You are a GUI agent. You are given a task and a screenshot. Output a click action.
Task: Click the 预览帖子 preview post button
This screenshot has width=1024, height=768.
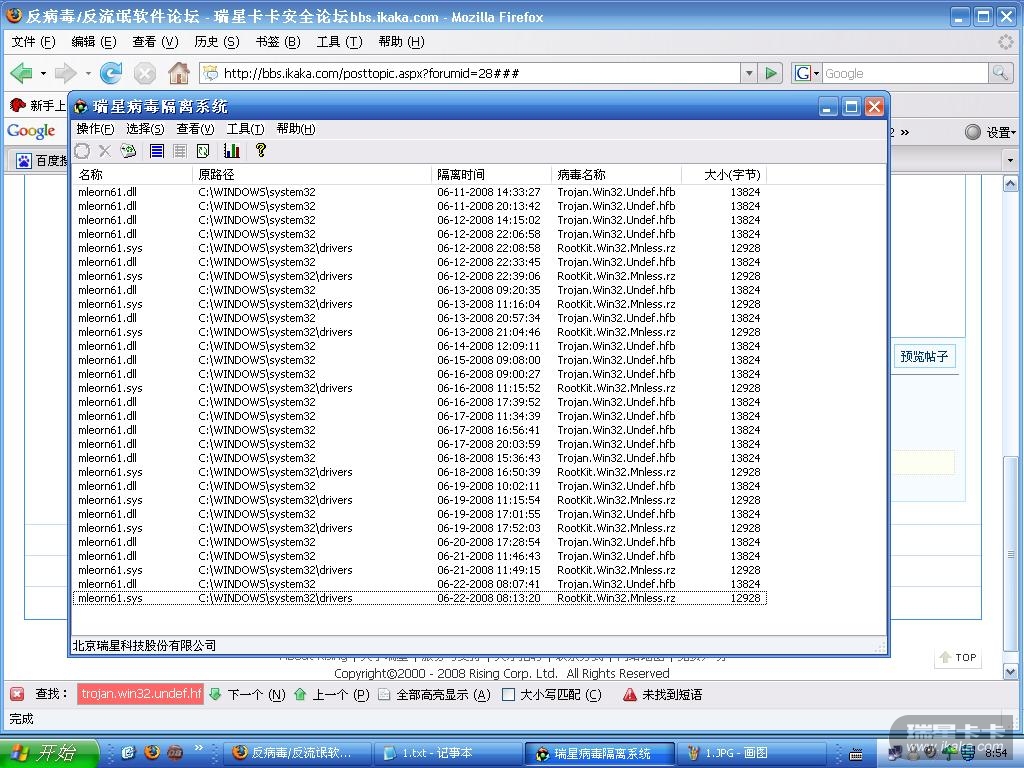[x=924, y=357]
